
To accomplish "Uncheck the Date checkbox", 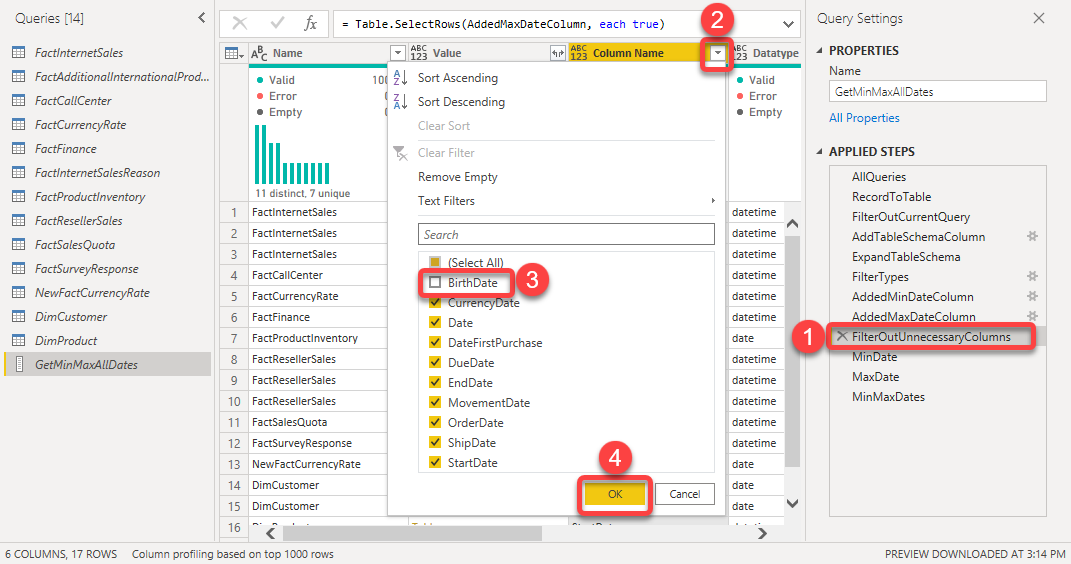I will coord(435,322).
